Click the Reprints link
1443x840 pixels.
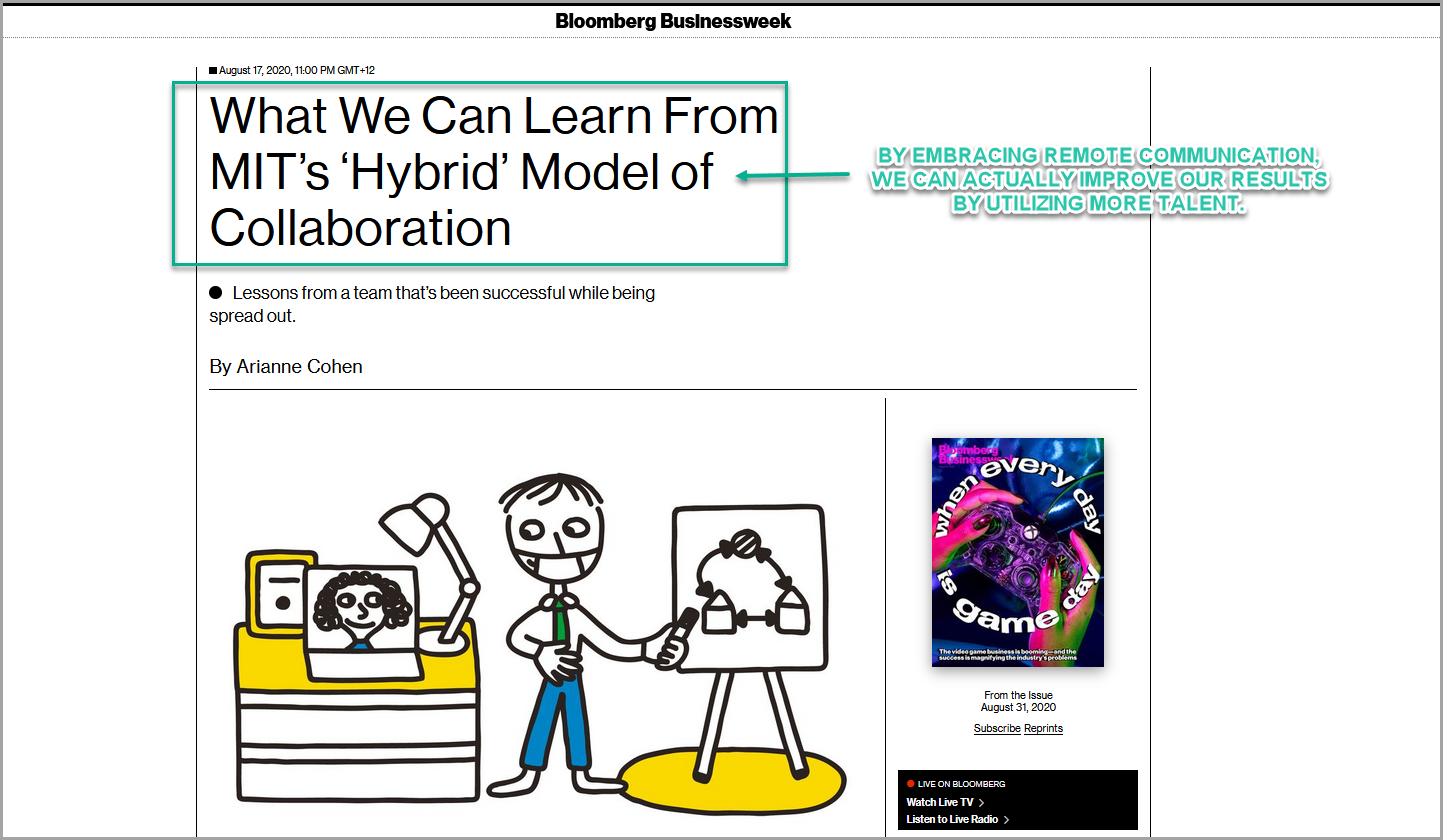(1043, 729)
